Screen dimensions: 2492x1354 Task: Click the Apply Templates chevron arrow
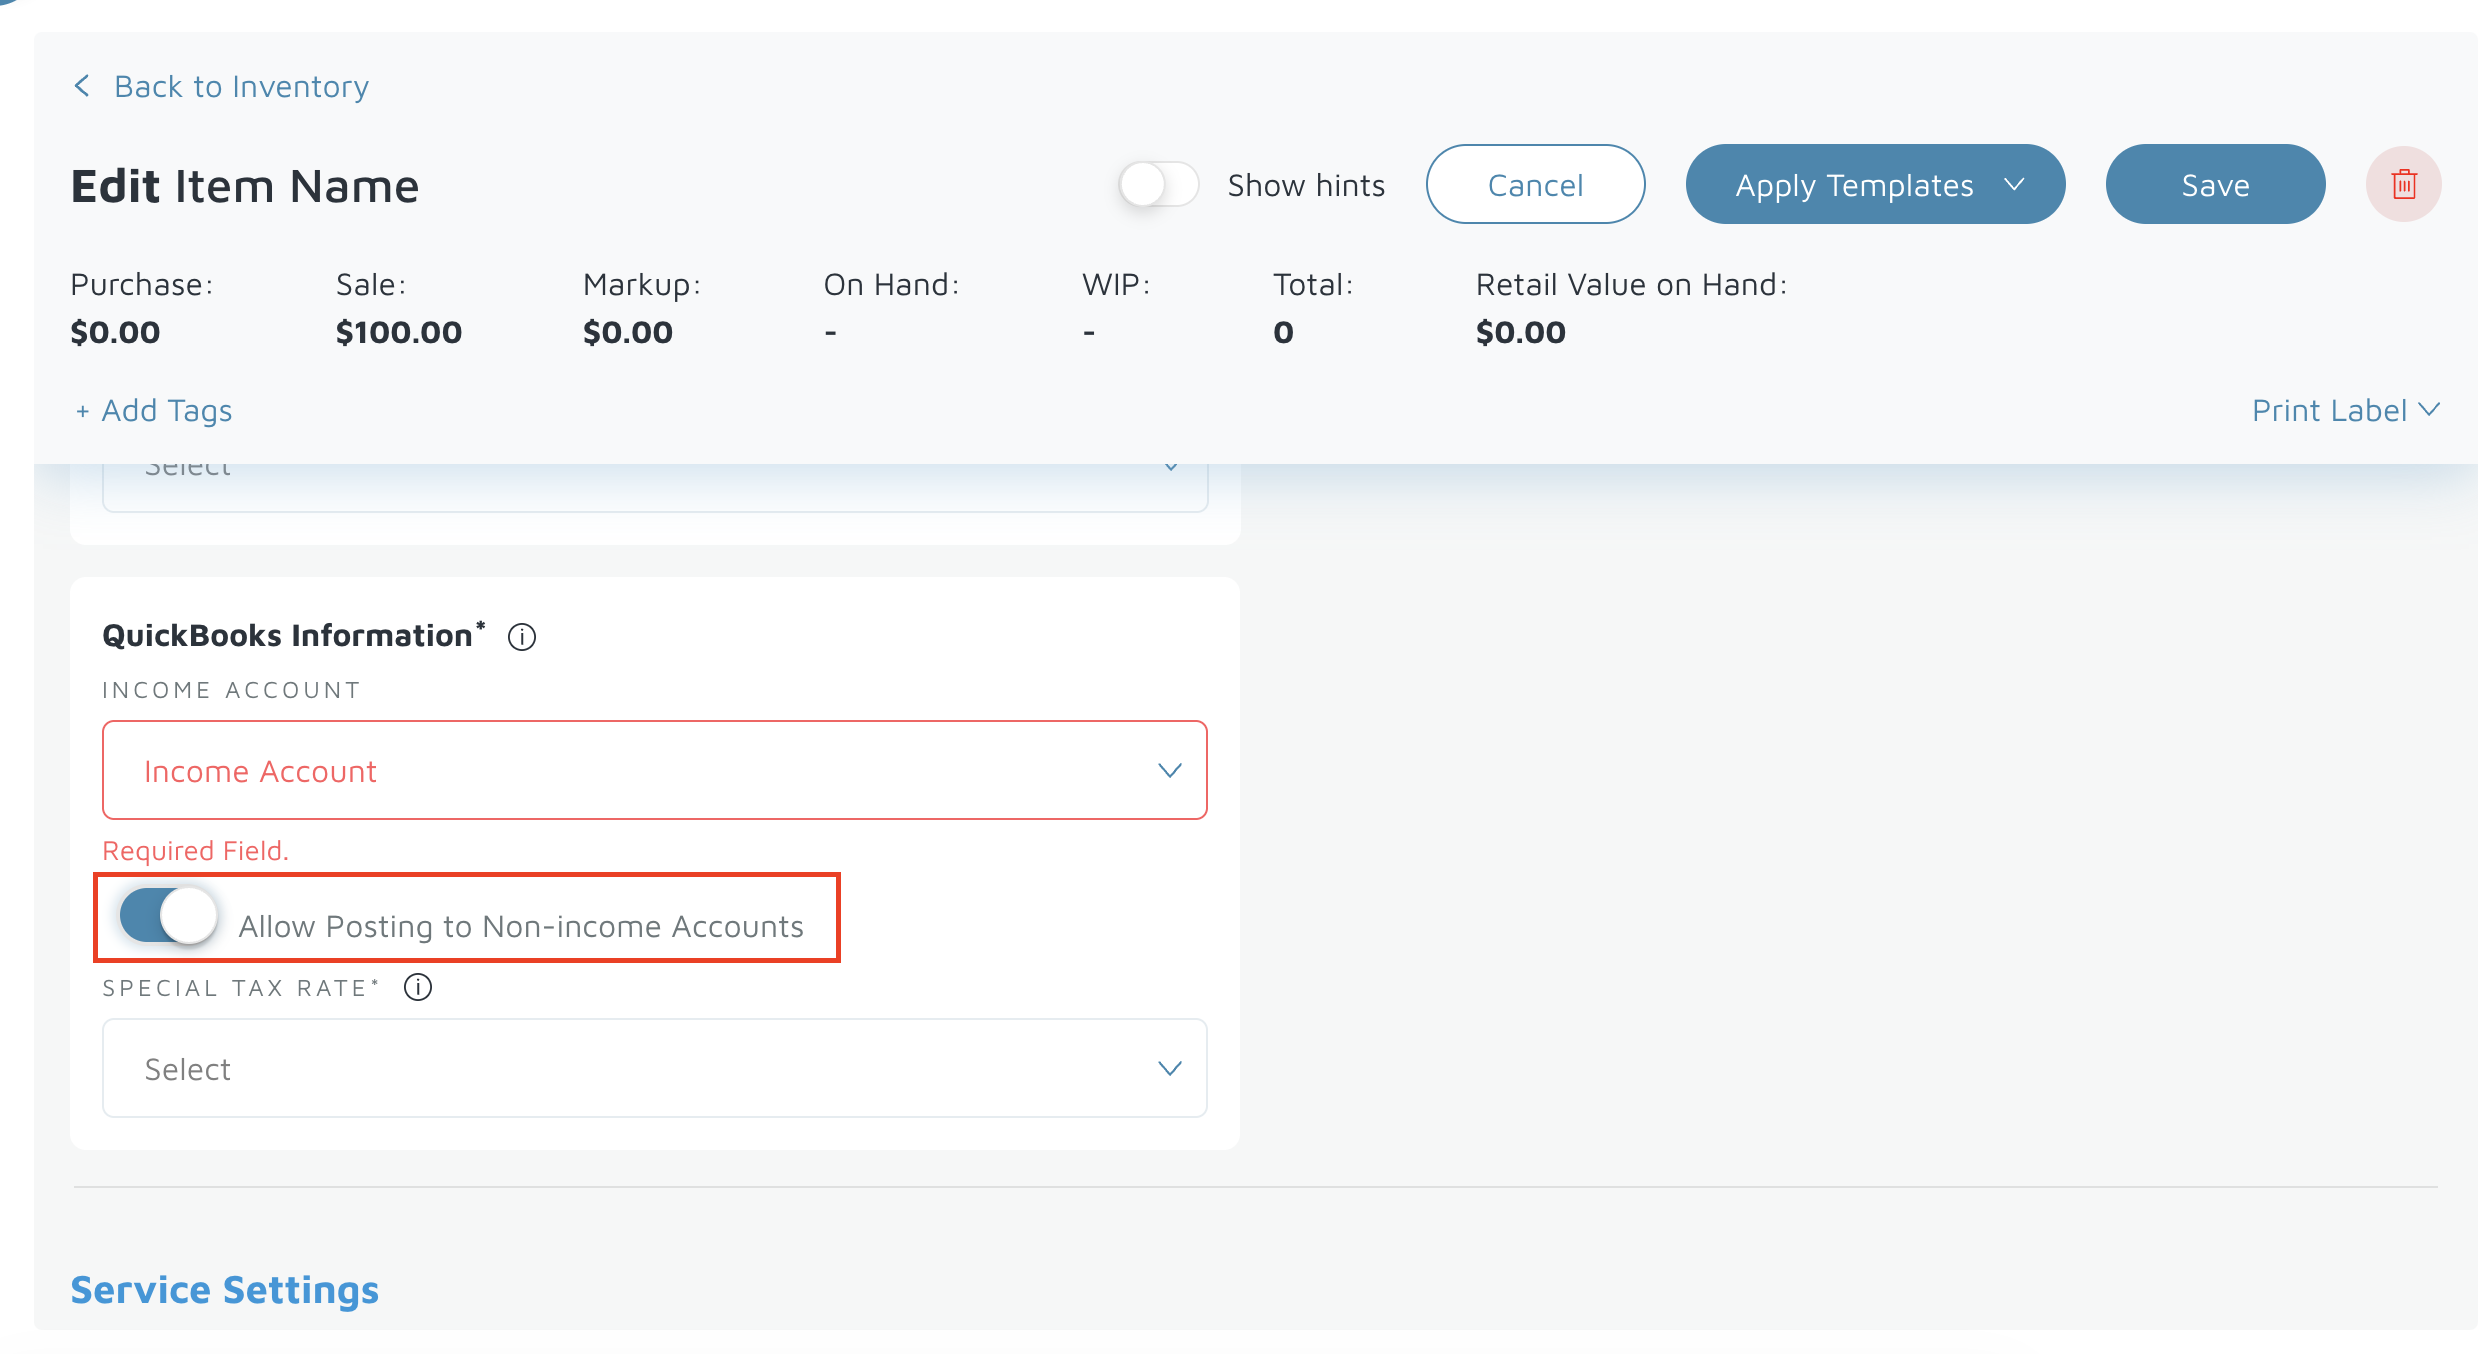tap(2014, 185)
